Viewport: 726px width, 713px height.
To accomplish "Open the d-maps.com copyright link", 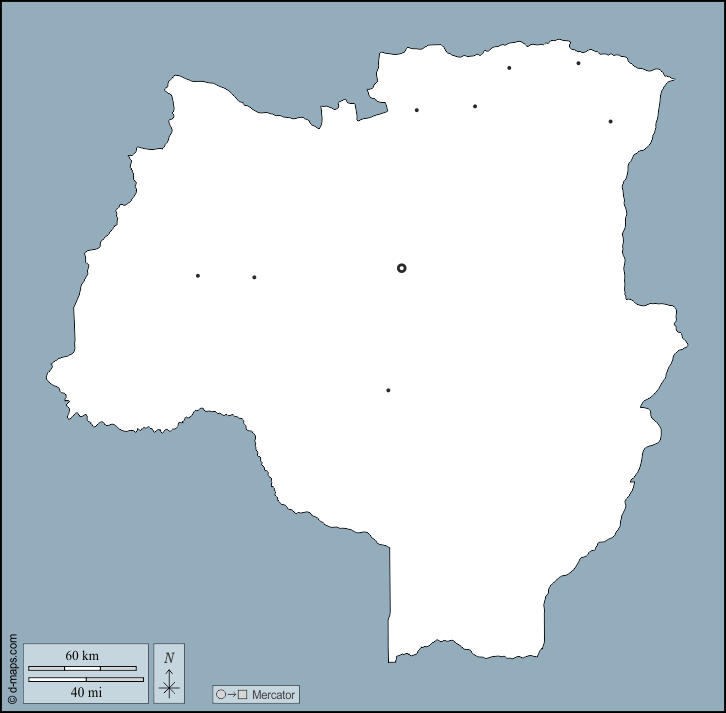I will (12, 670).
